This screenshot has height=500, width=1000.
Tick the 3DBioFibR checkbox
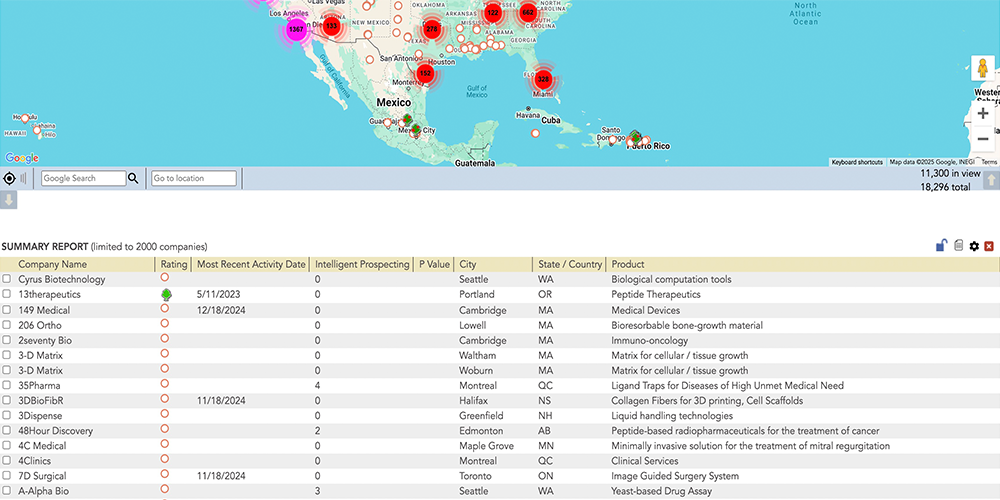[x=6, y=401]
